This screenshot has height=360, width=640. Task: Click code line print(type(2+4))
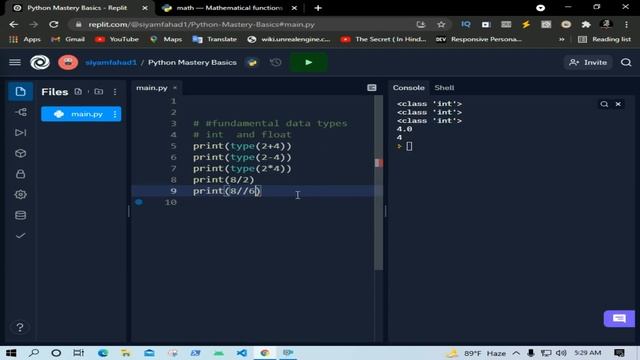242,146
